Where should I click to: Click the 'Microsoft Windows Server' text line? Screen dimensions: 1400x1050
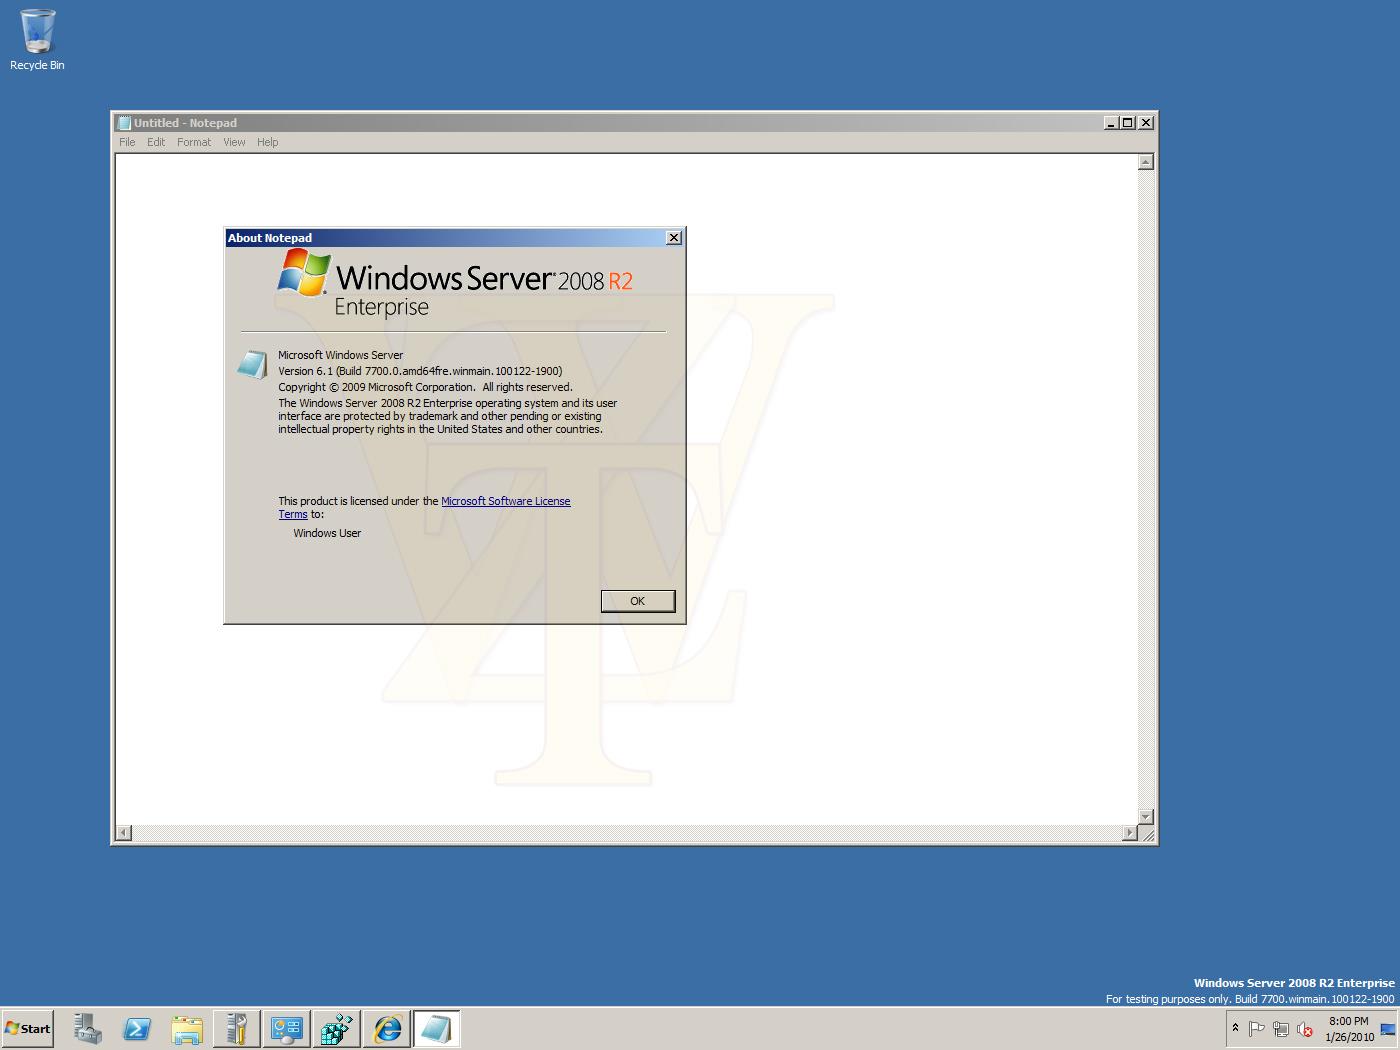point(341,355)
